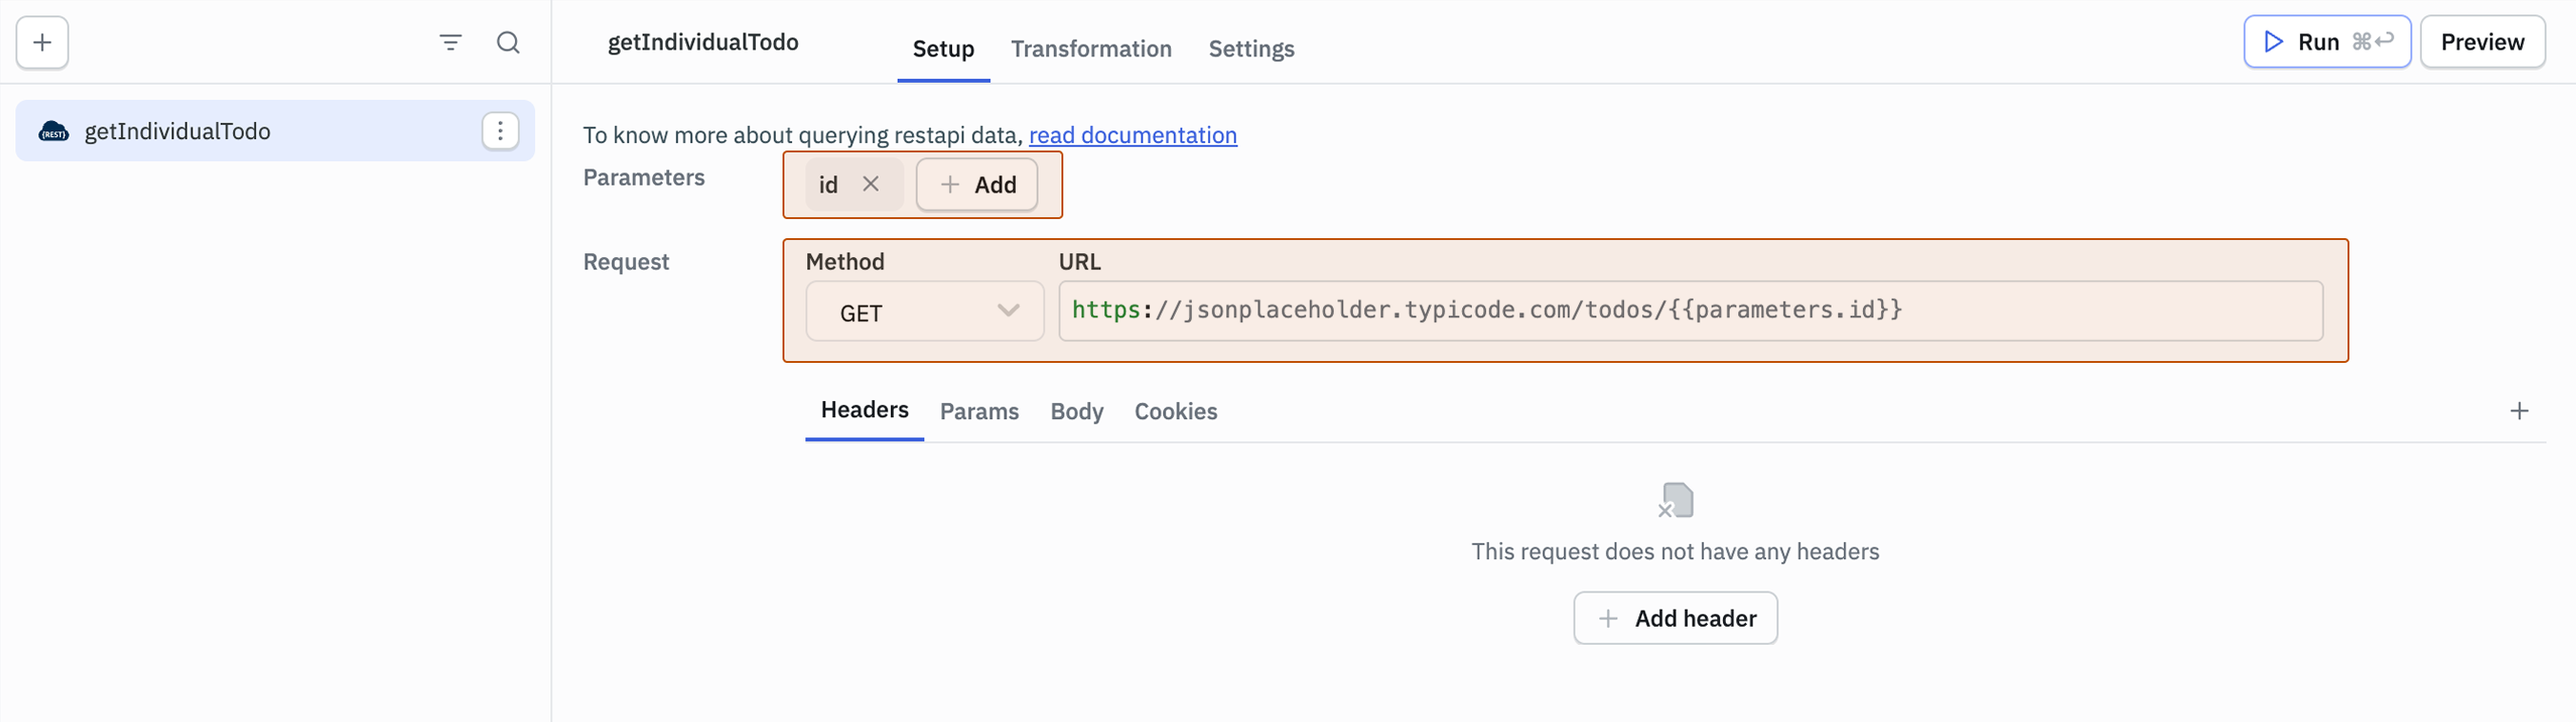Click the plus icon to add new query
Image resolution: width=2576 pixels, height=722 pixels.
(42, 42)
